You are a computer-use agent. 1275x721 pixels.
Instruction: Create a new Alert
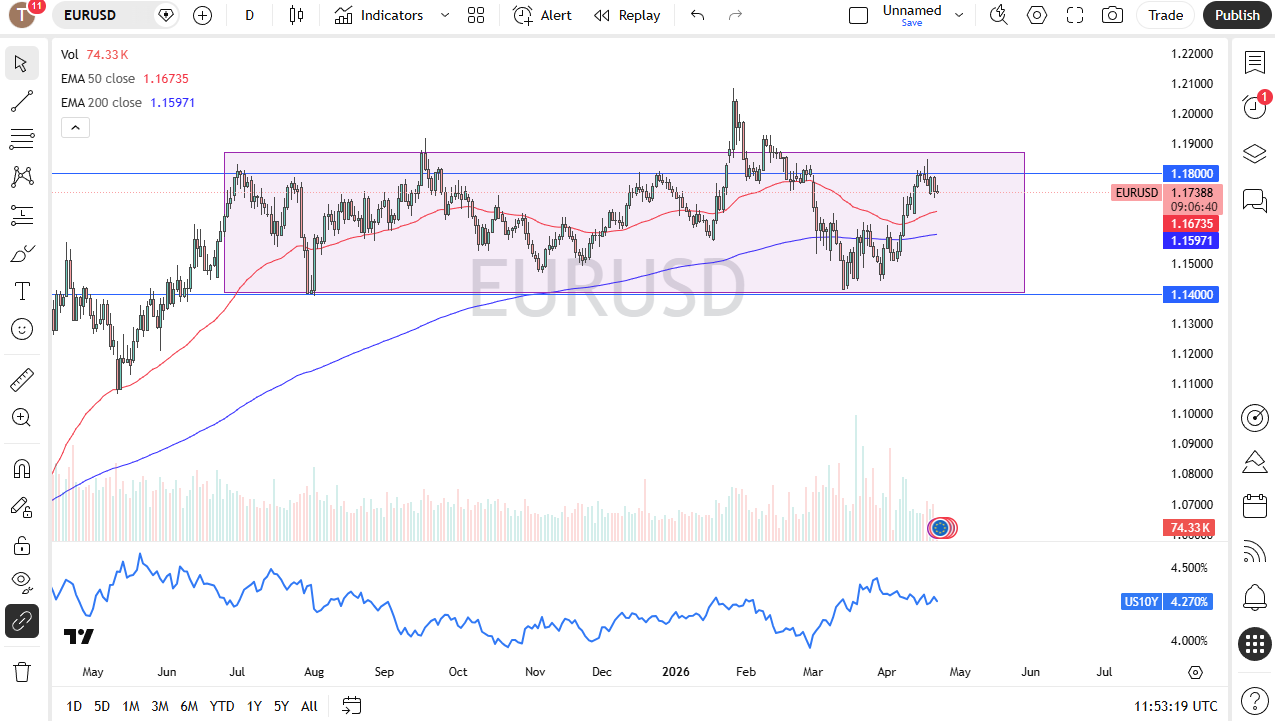pos(543,15)
